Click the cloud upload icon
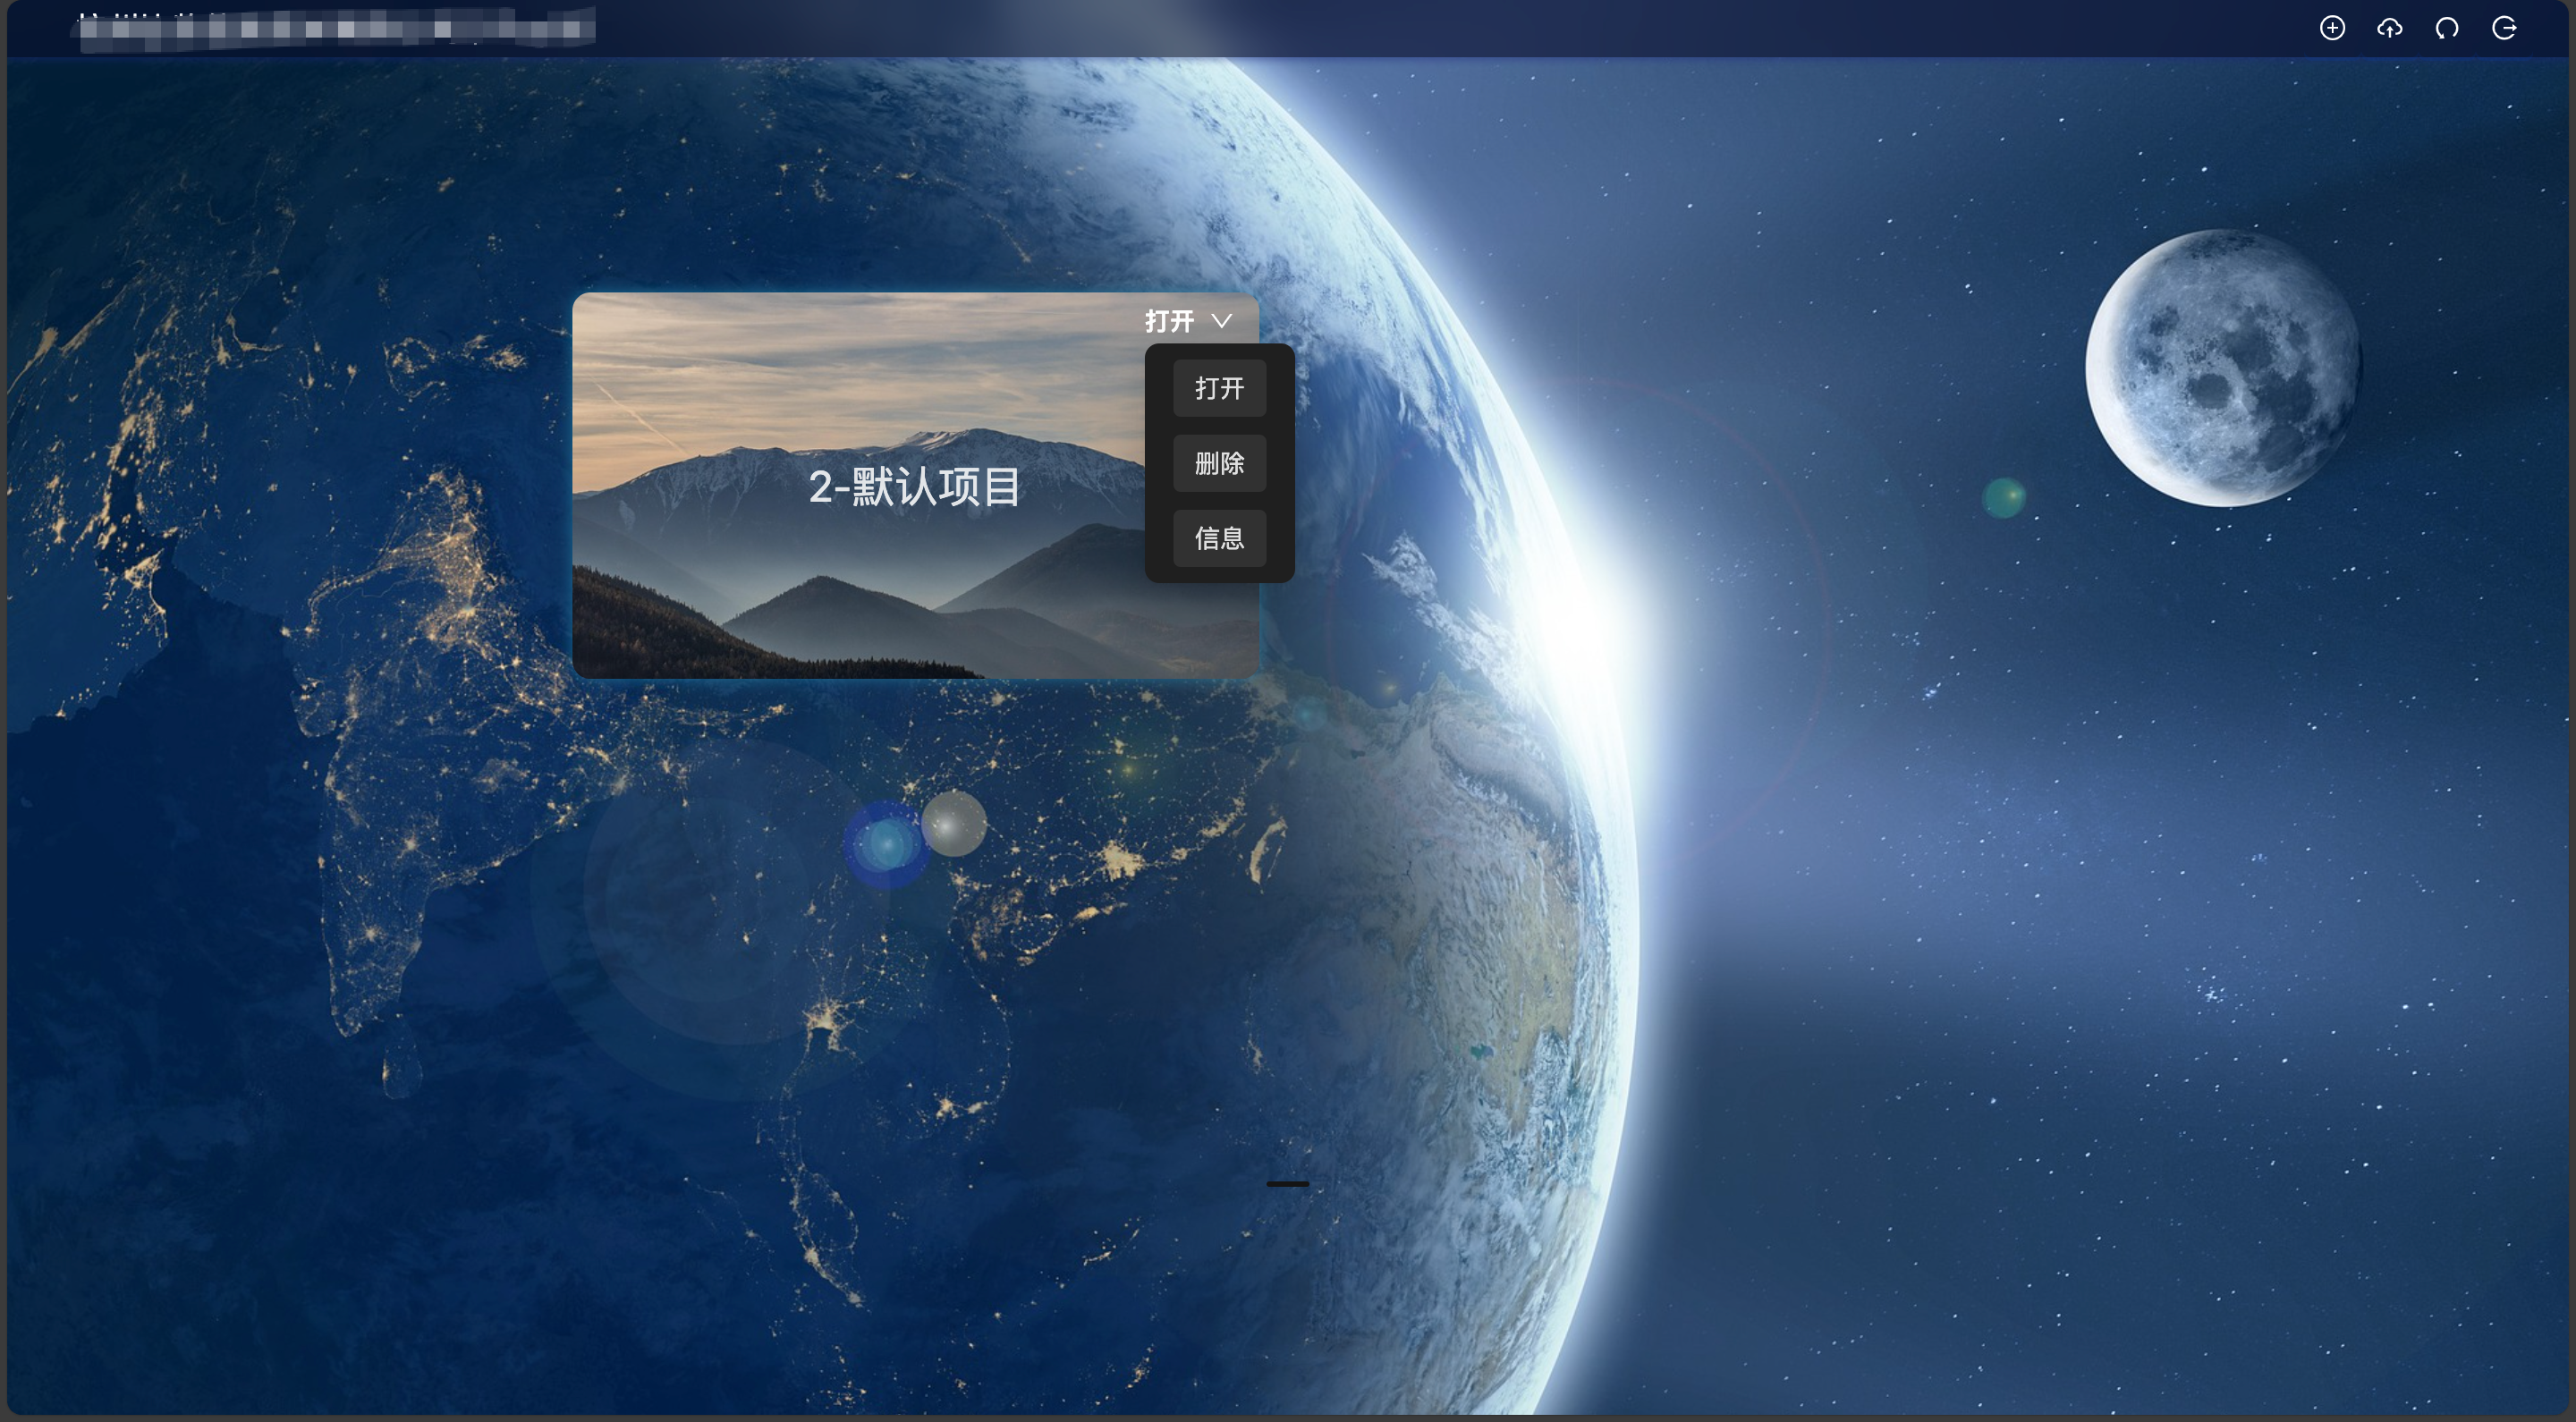This screenshot has width=2576, height=1422. pos(2389,28)
